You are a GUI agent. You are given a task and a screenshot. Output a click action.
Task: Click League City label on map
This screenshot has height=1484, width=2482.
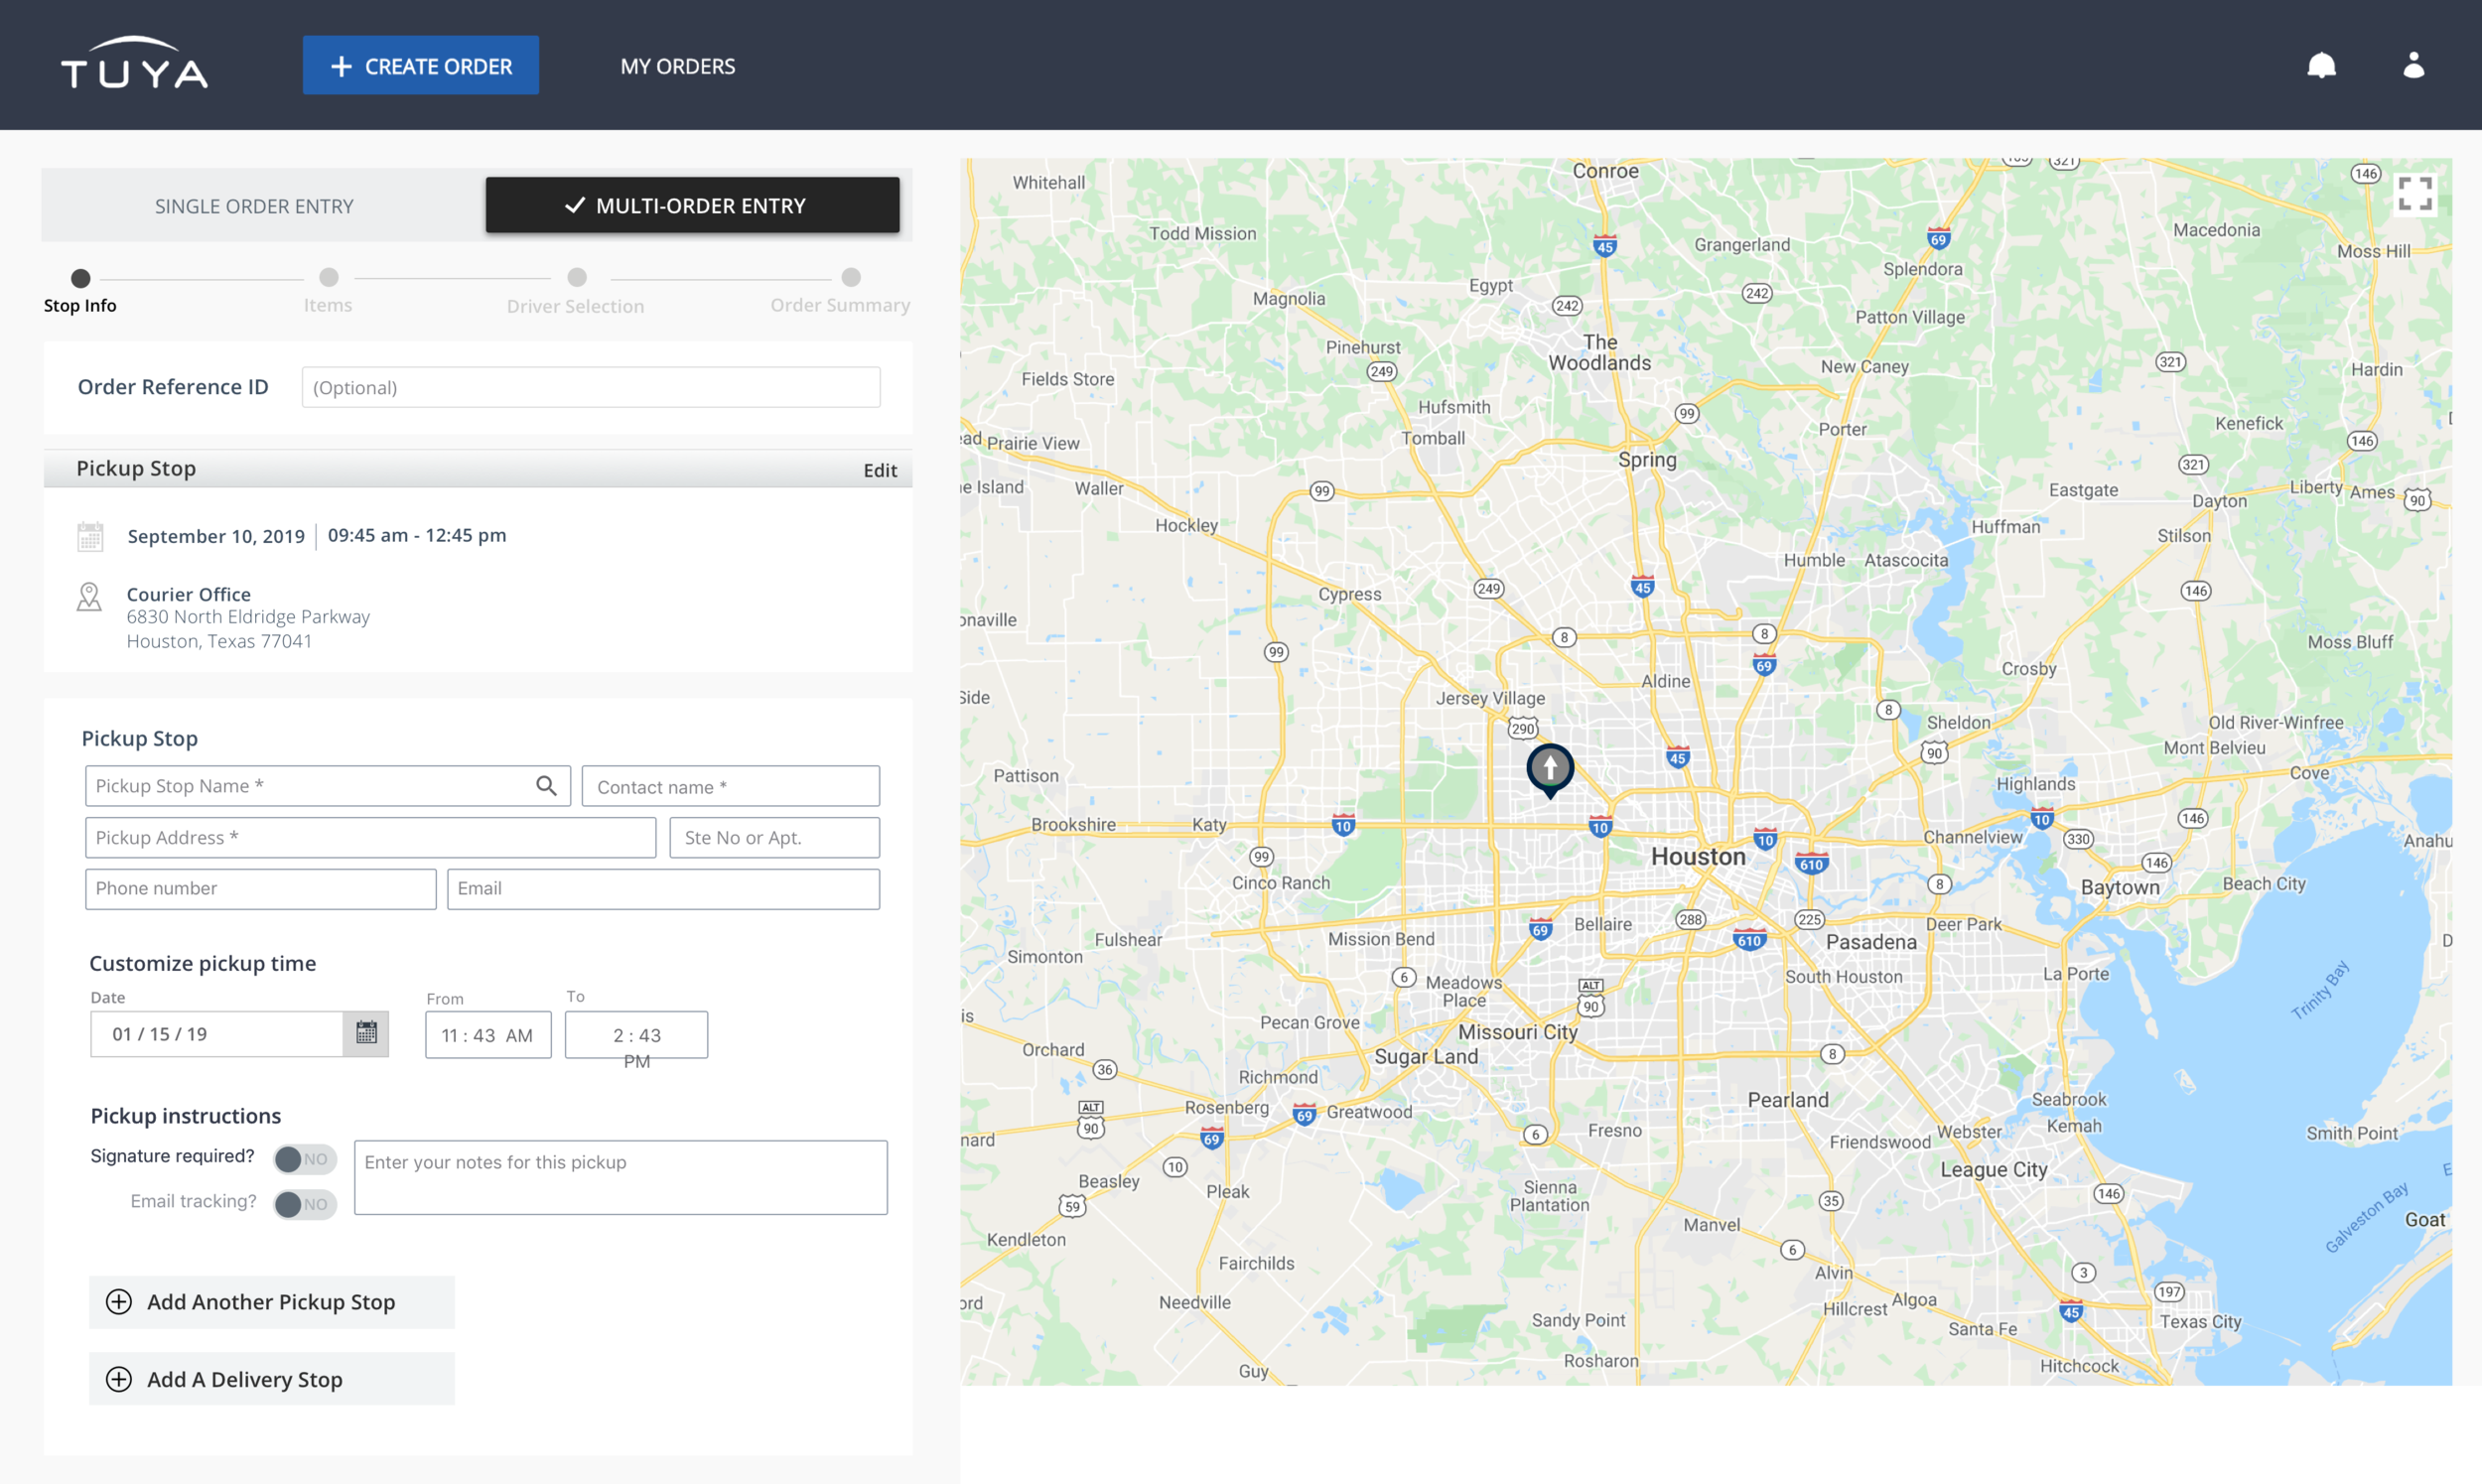(1994, 1170)
